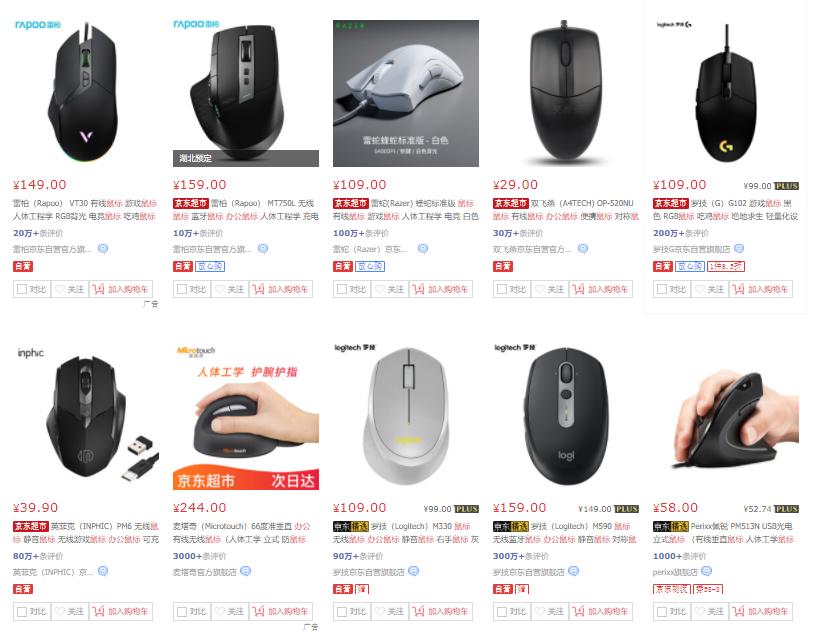The height and width of the screenshot is (640, 831).
Task: Click the 关注 heart icon for the Logitech M590 mouse
Action: coord(540,611)
